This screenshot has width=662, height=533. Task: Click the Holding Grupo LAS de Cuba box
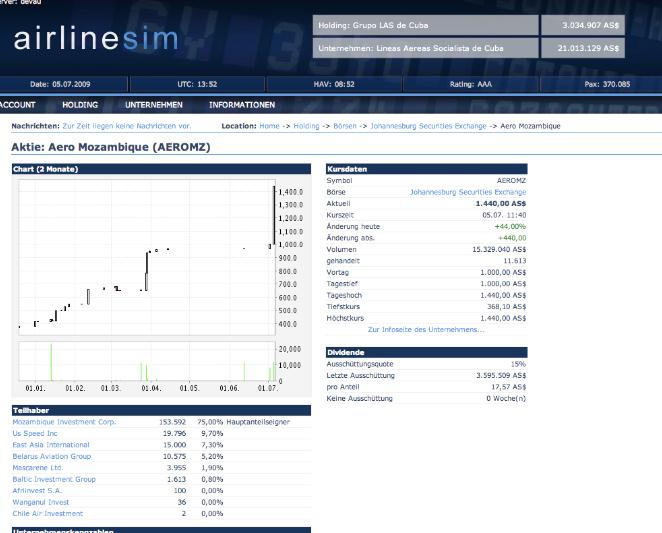click(426, 25)
